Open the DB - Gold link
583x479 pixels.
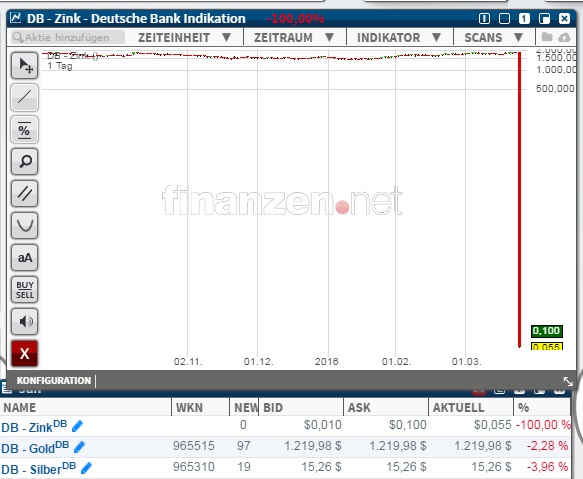point(35,447)
